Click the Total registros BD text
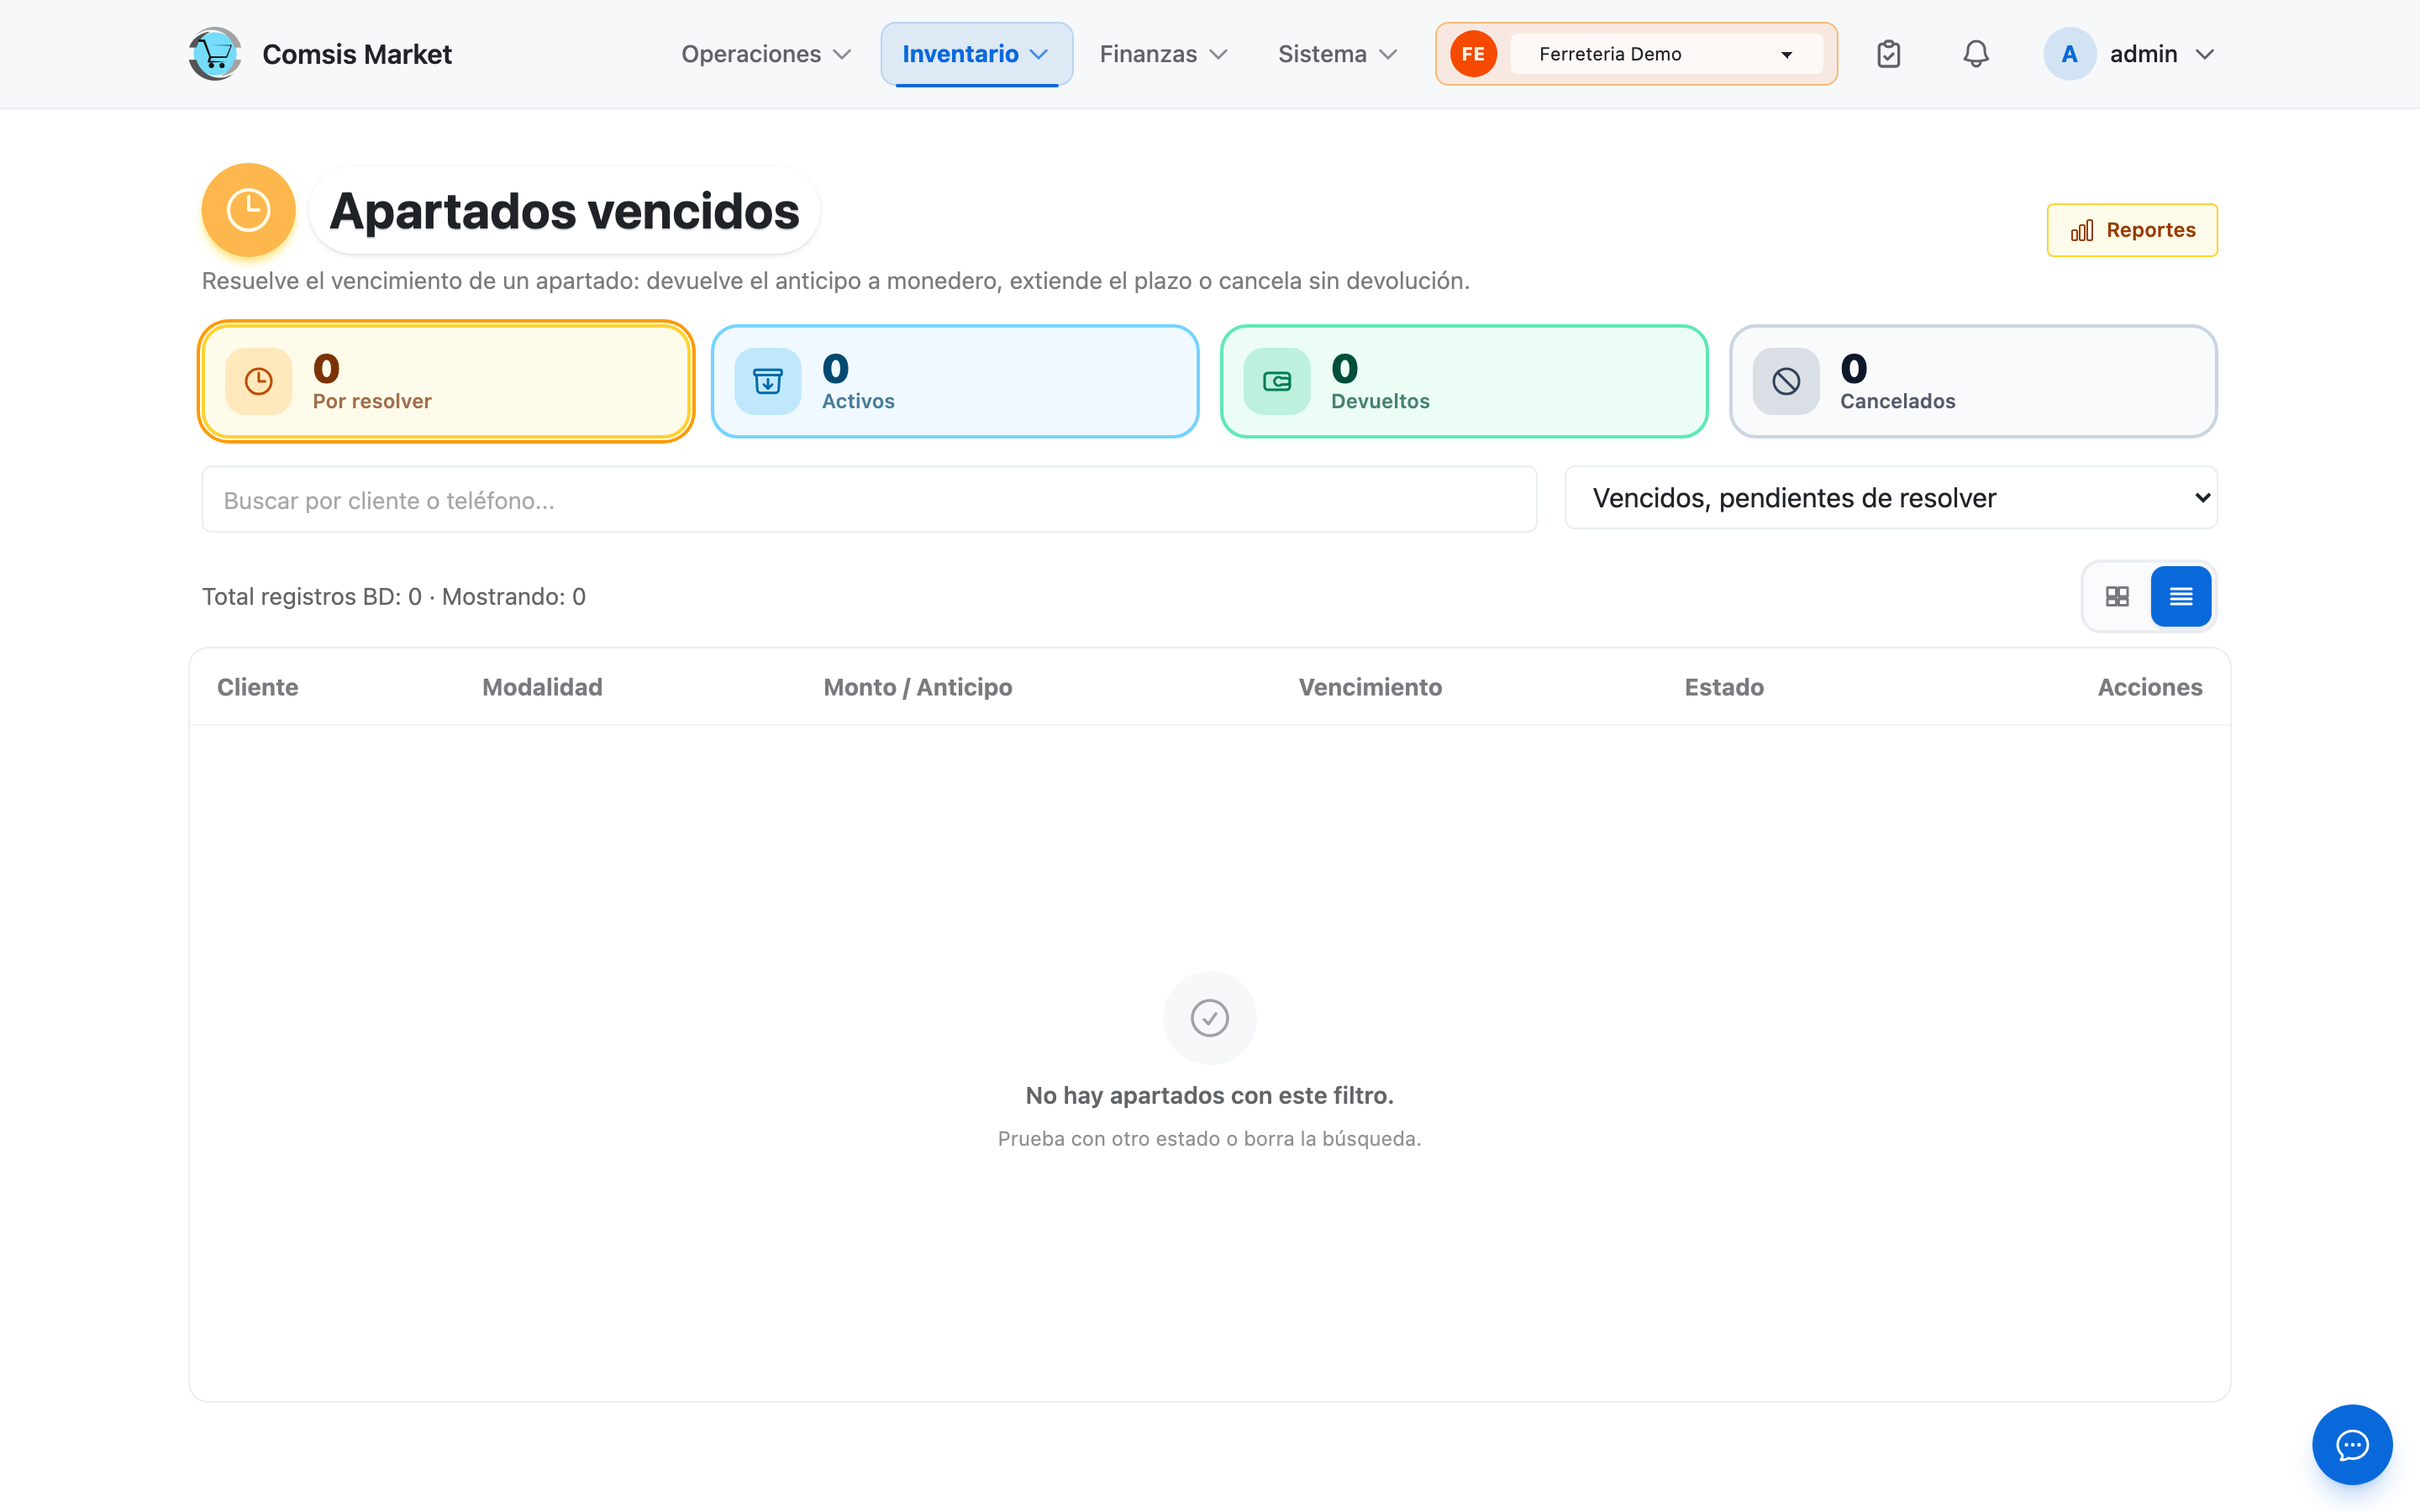Screen dimensions: 2420x1512 pos(394,596)
